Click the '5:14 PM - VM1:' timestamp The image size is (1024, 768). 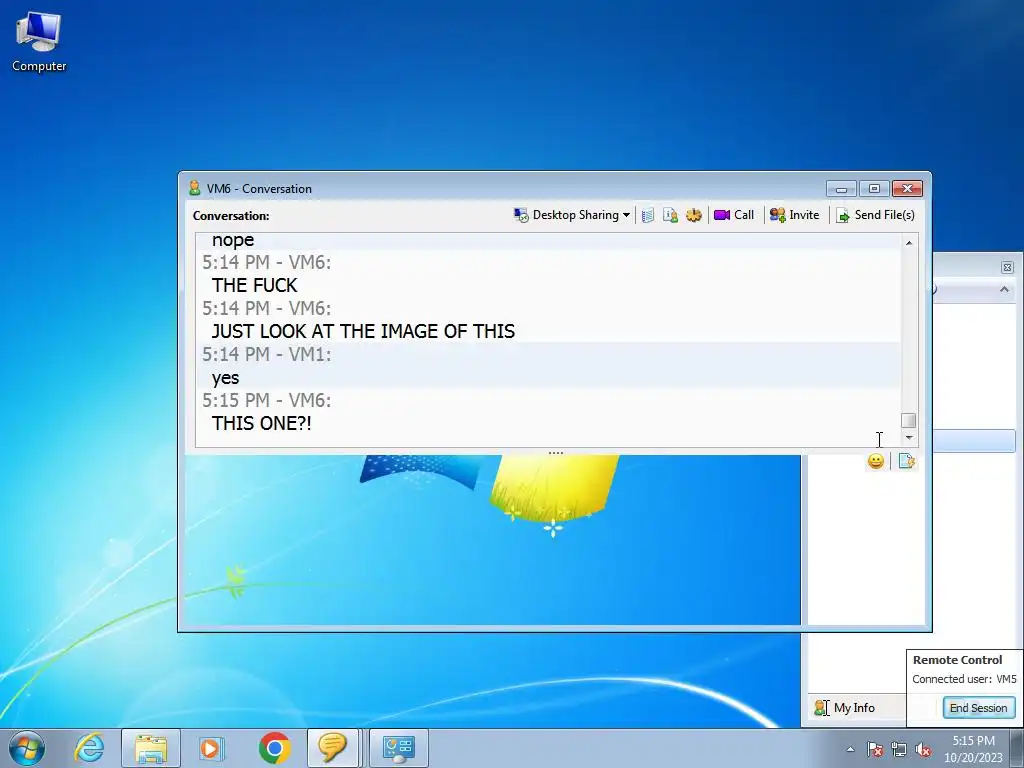click(266, 355)
